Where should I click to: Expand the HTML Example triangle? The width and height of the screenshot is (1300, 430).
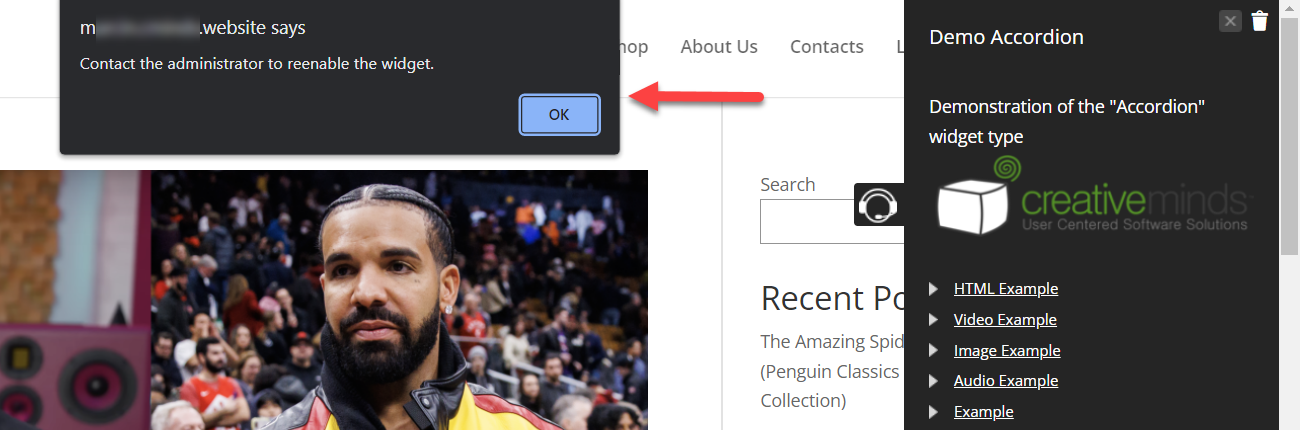tap(934, 289)
